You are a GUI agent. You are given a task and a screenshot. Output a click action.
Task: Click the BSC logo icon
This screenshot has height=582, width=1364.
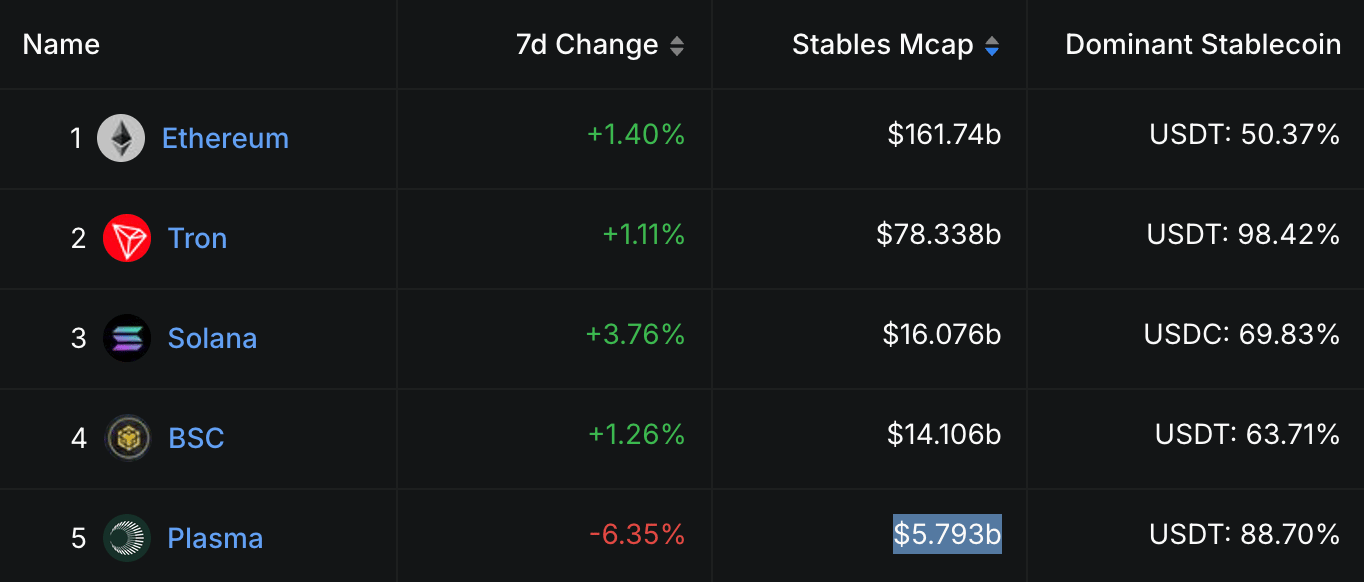point(127,438)
